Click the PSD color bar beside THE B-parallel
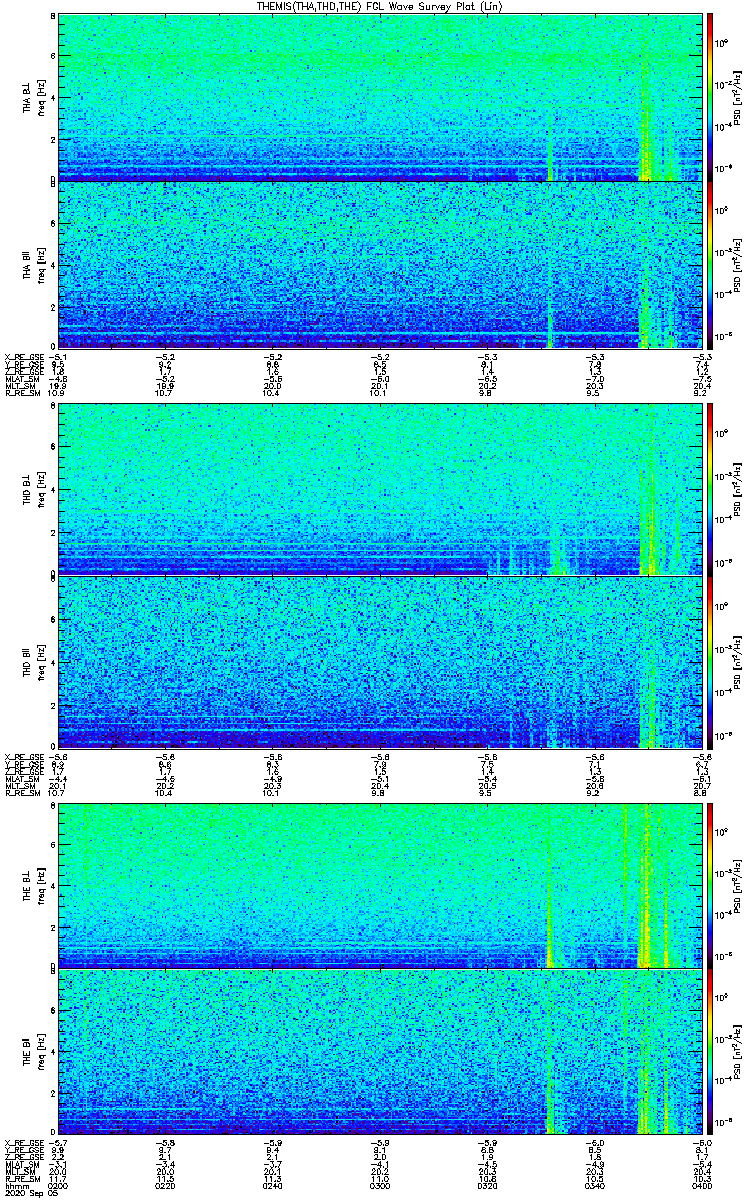 click(x=711, y=1054)
